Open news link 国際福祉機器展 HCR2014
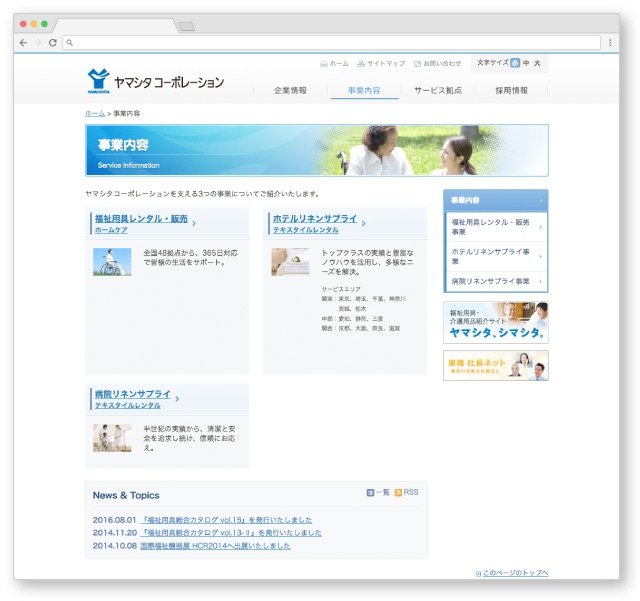640x601 pixels. point(215,546)
